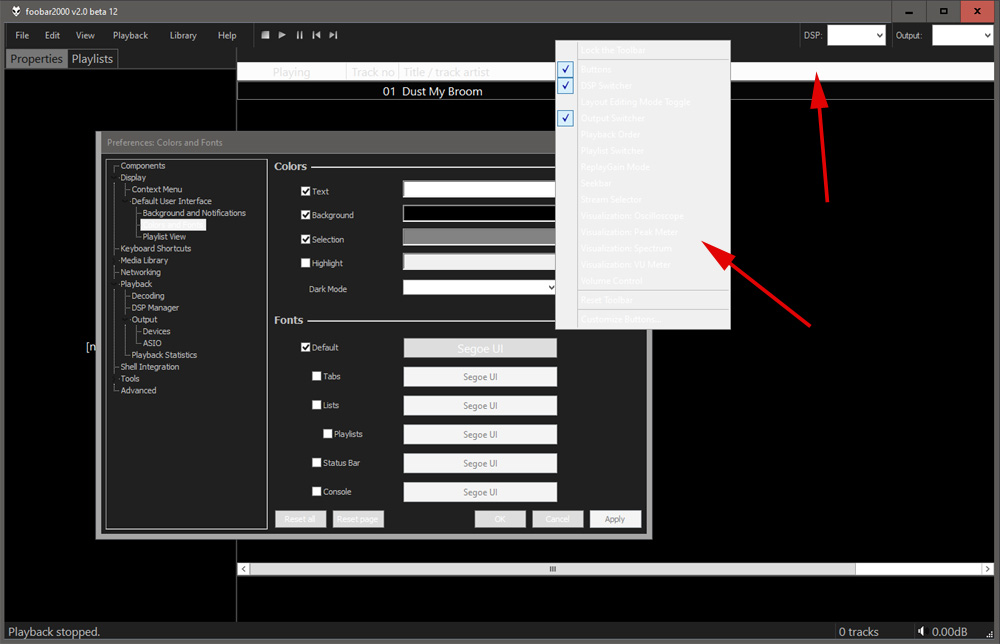
Task: Switch to the Properties tab
Action: (36, 59)
